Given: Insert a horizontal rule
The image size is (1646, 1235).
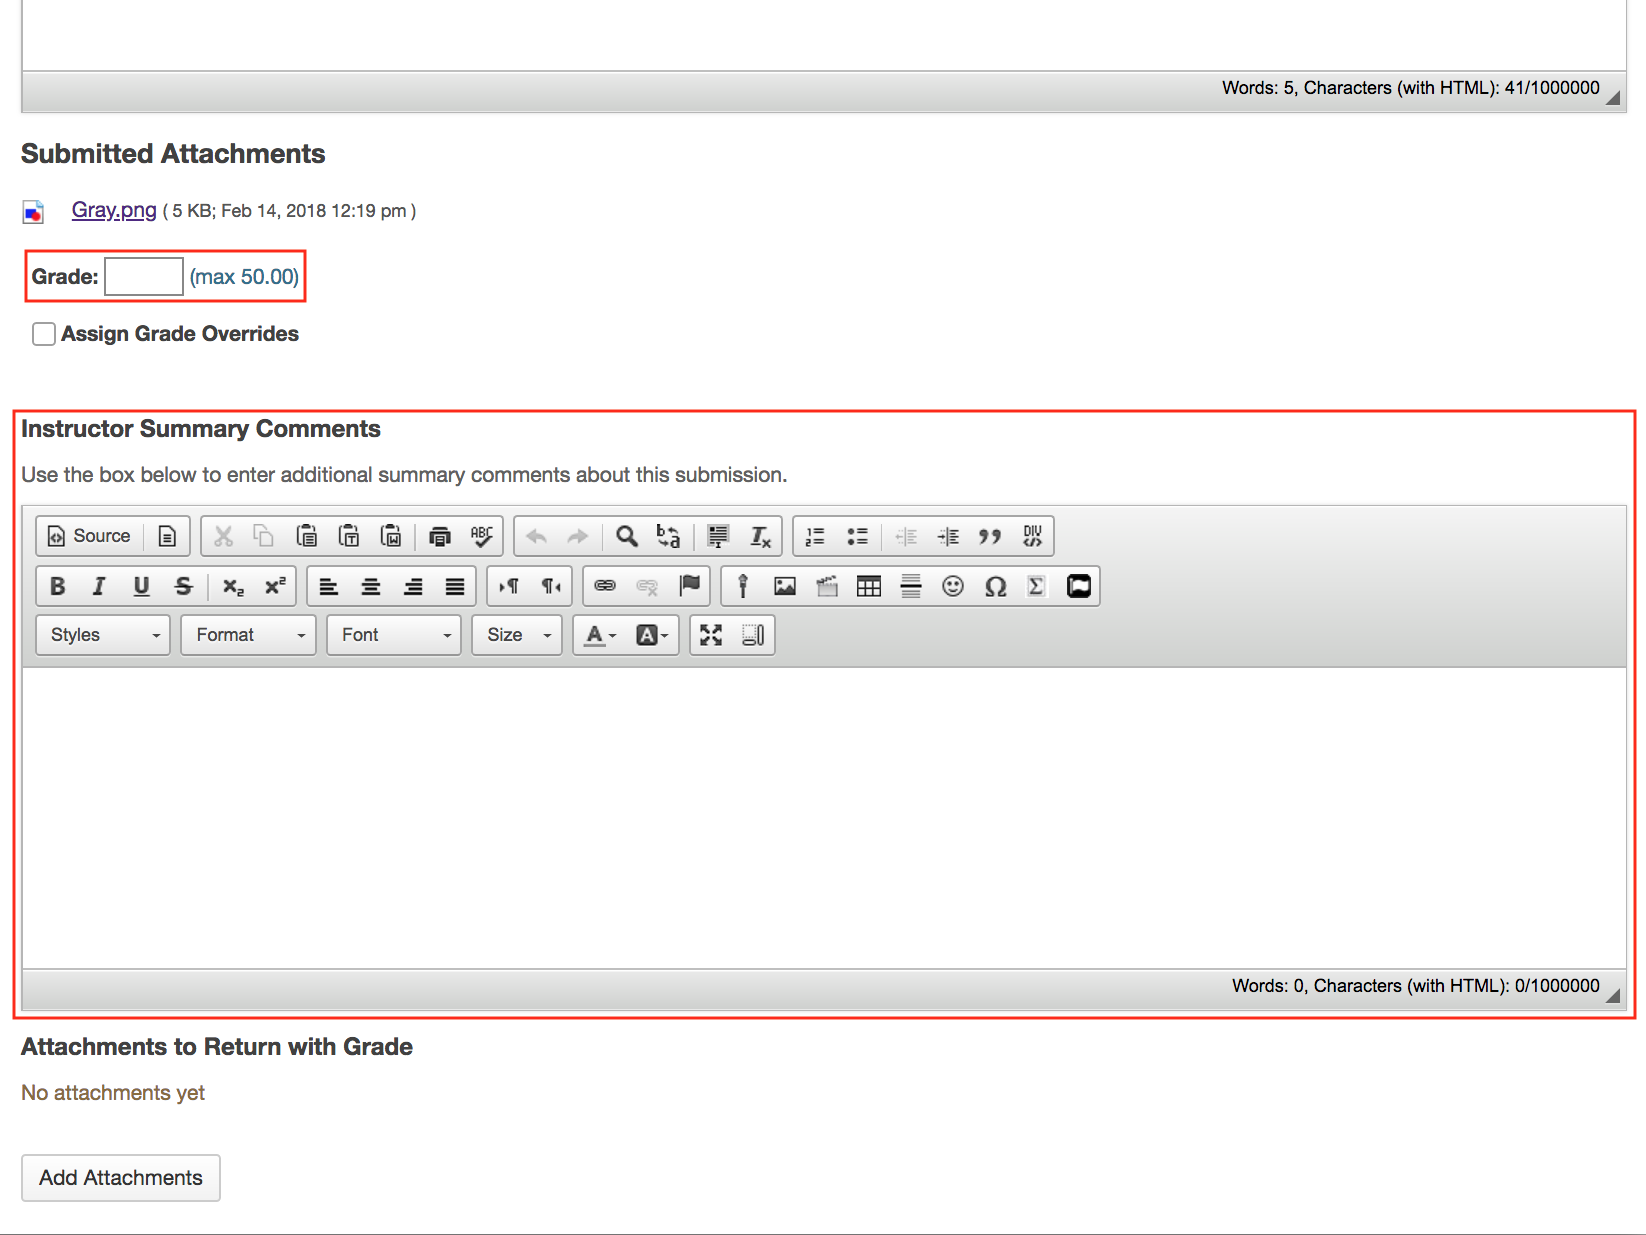Looking at the screenshot, I should coord(911,586).
